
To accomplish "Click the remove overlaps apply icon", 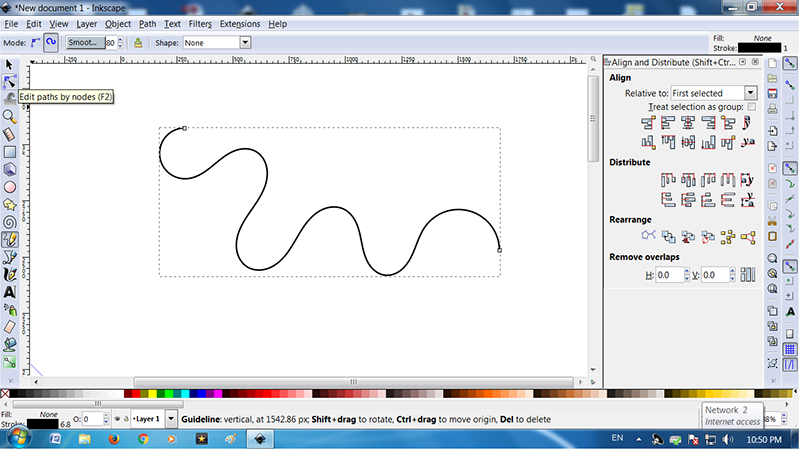I will [x=747, y=274].
